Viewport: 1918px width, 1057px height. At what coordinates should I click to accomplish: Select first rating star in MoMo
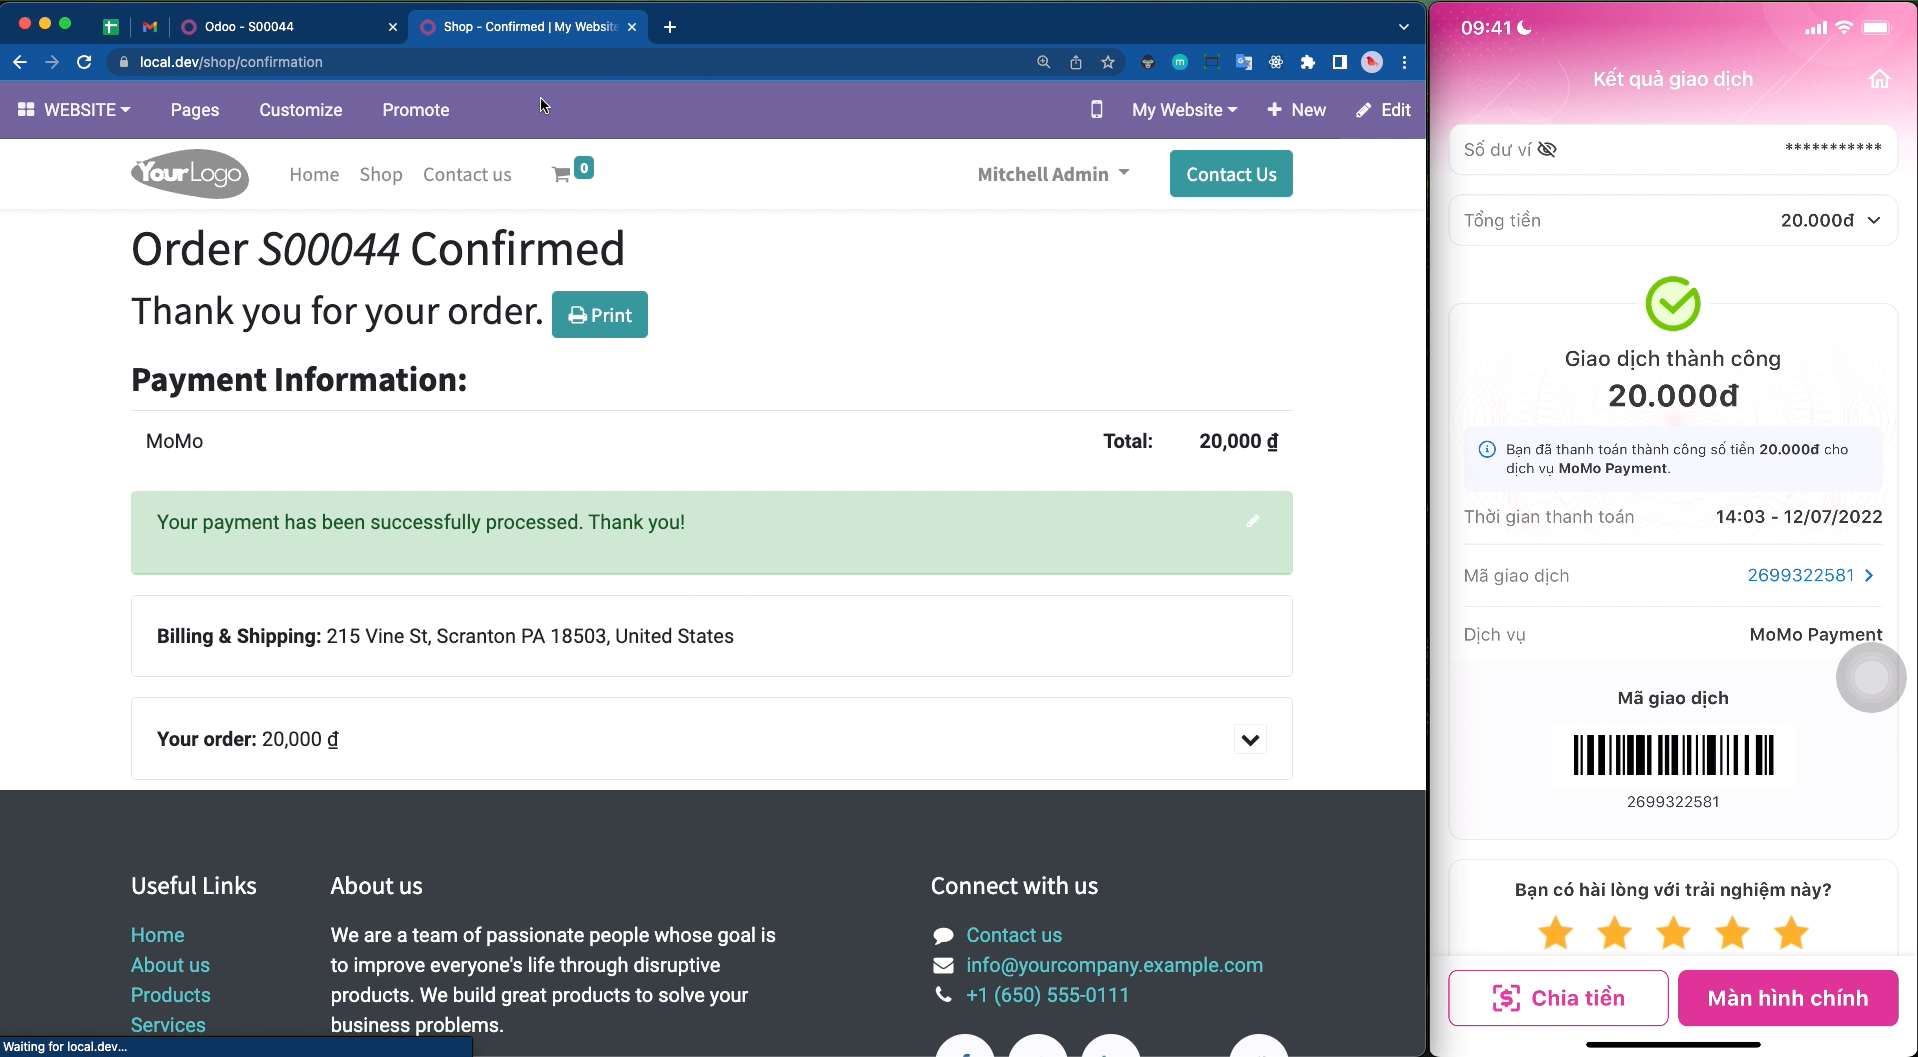point(1555,933)
